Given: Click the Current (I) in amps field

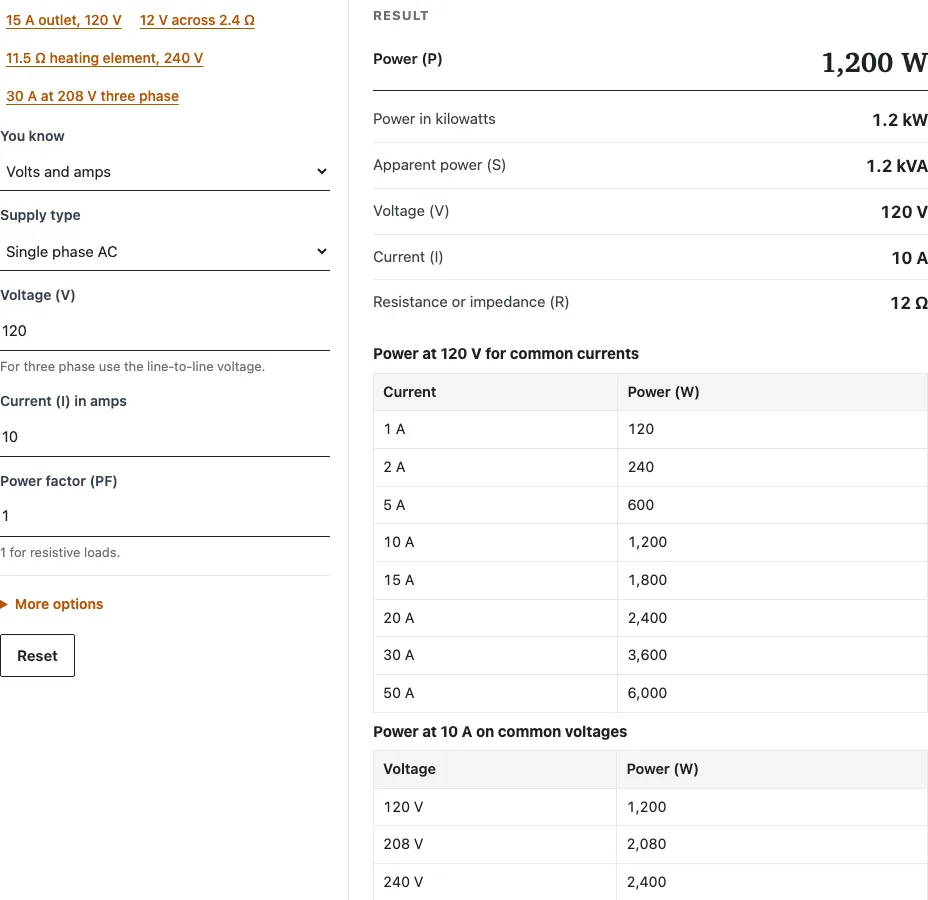Looking at the screenshot, I should coord(165,437).
